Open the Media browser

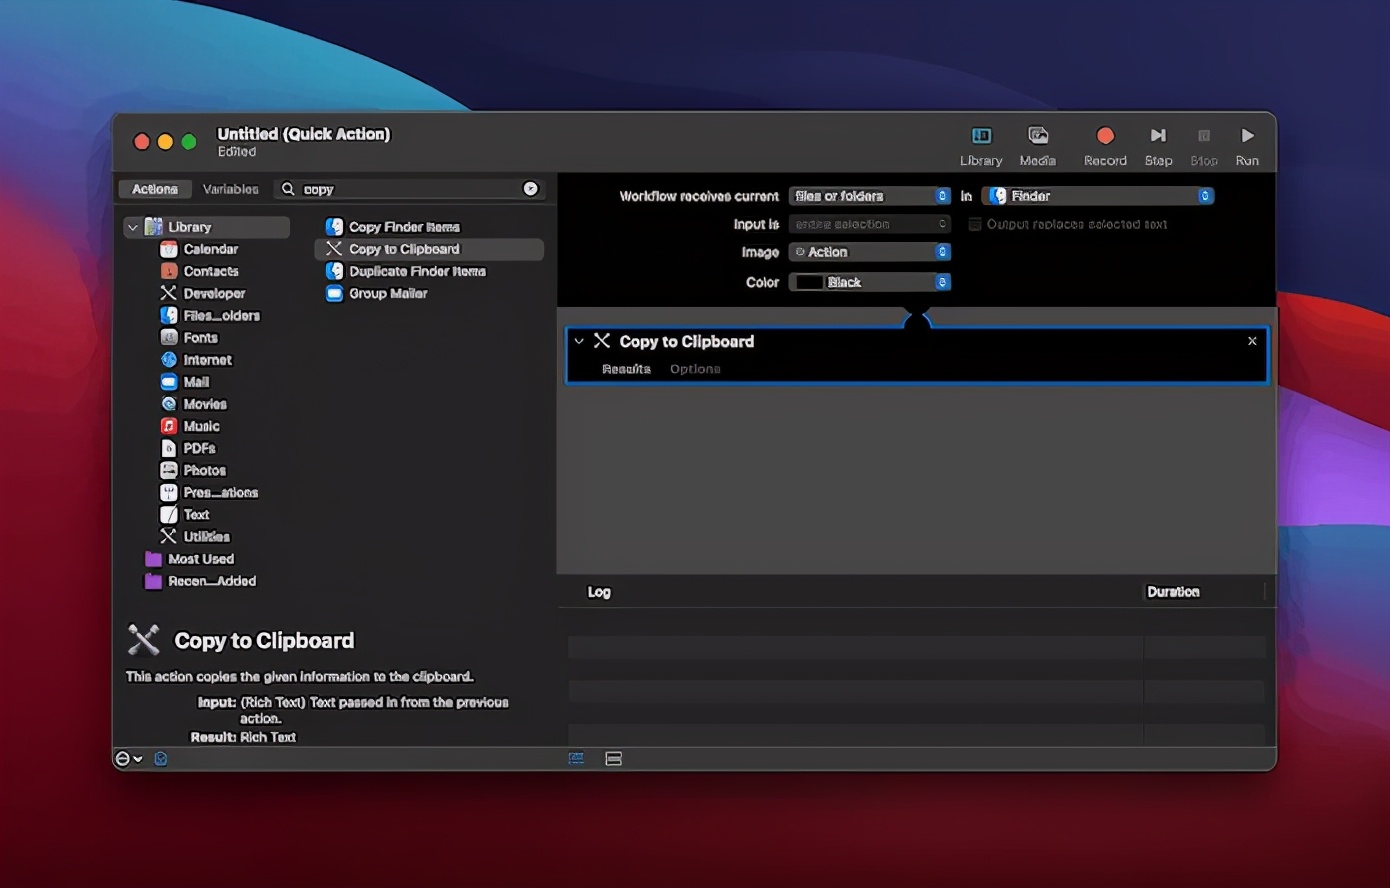pyautogui.click(x=1037, y=136)
